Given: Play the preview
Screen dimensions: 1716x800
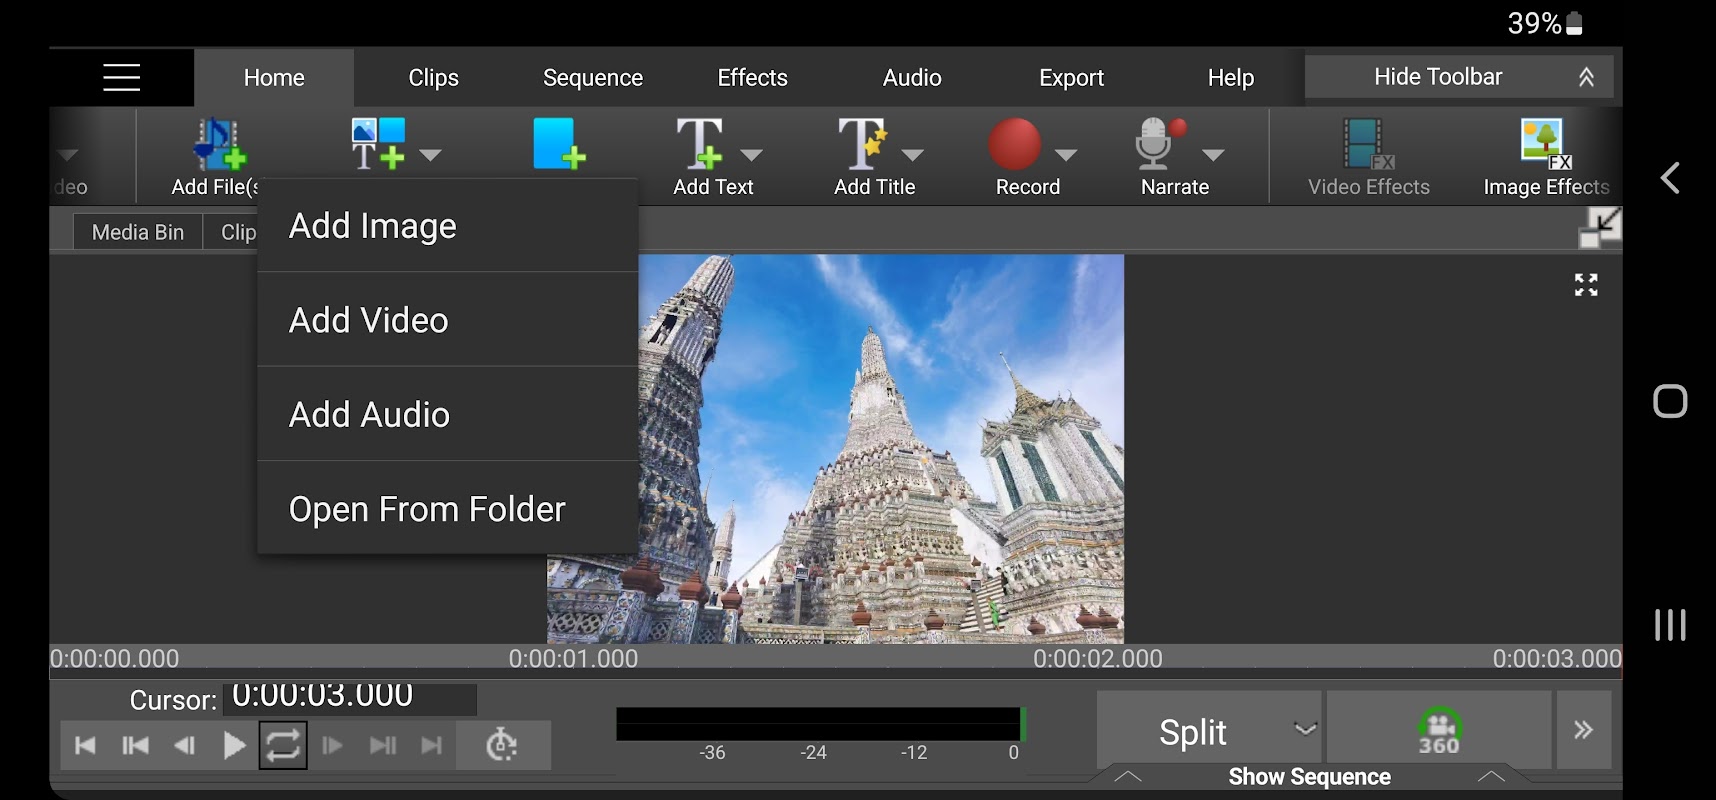Looking at the screenshot, I should click(234, 745).
